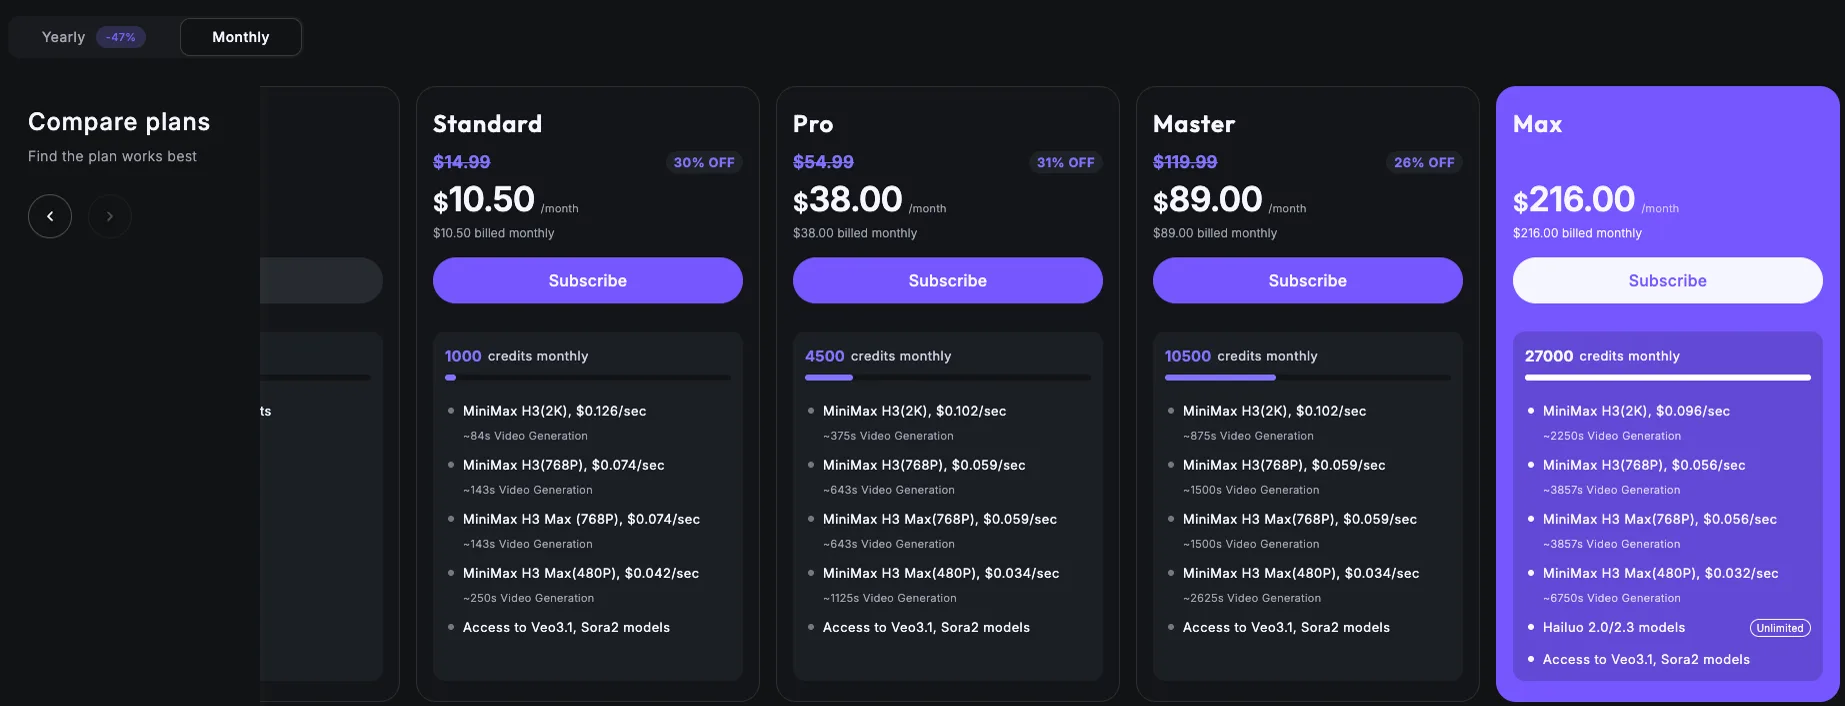The image size is (1845, 706).
Task: Click 'MiniMax H3(2K), $0.096/sec' in Max
Action: [1636, 411]
